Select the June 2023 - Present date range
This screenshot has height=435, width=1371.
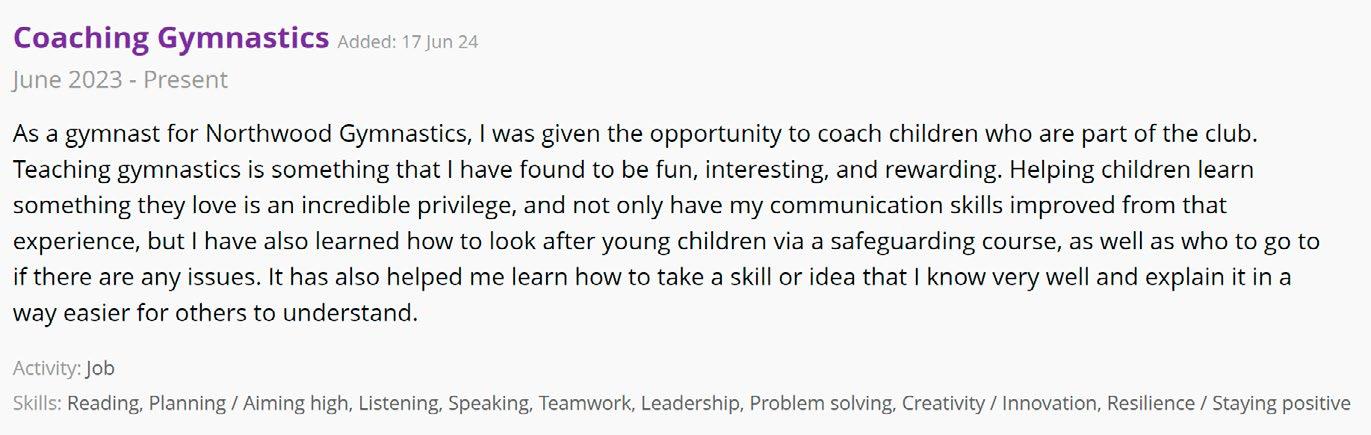120,80
